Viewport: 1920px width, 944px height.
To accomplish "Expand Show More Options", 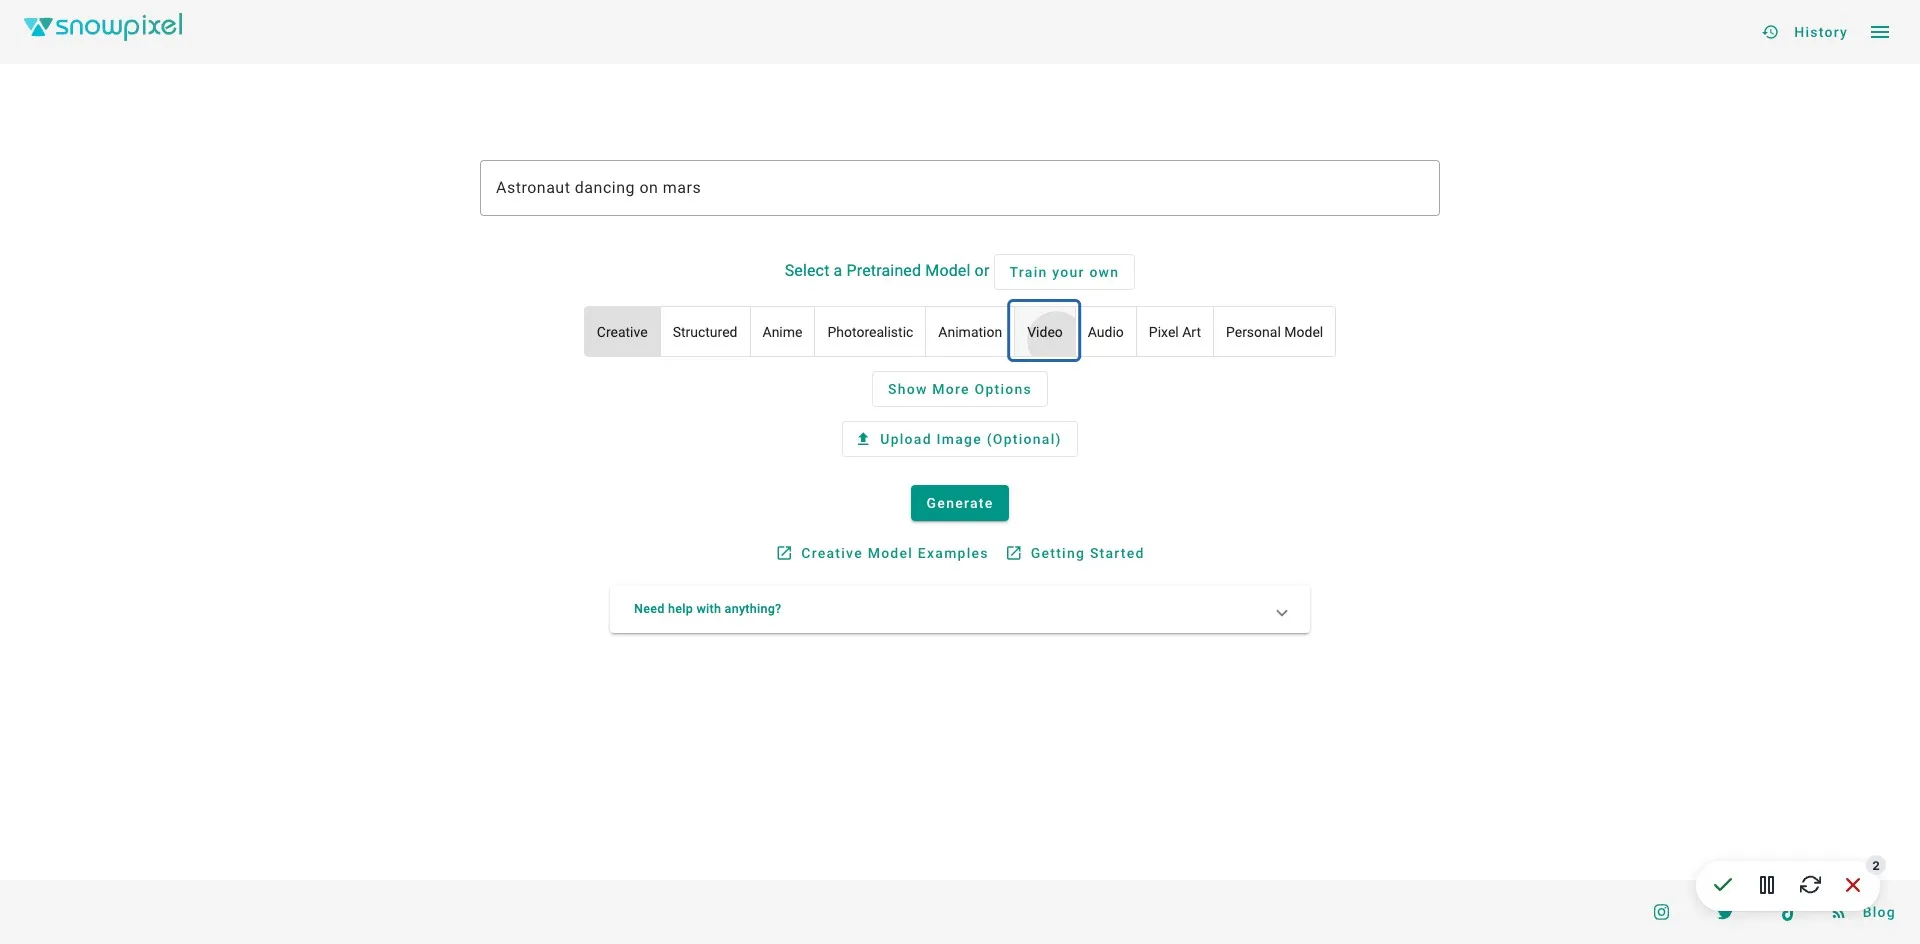I will coord(960,389).
